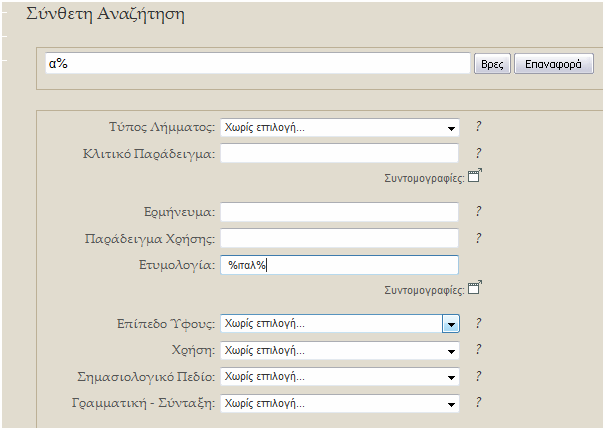Open abbreviations icon under Ετυμολογία field
Screen dimensions: 605x430
(475, 288)
